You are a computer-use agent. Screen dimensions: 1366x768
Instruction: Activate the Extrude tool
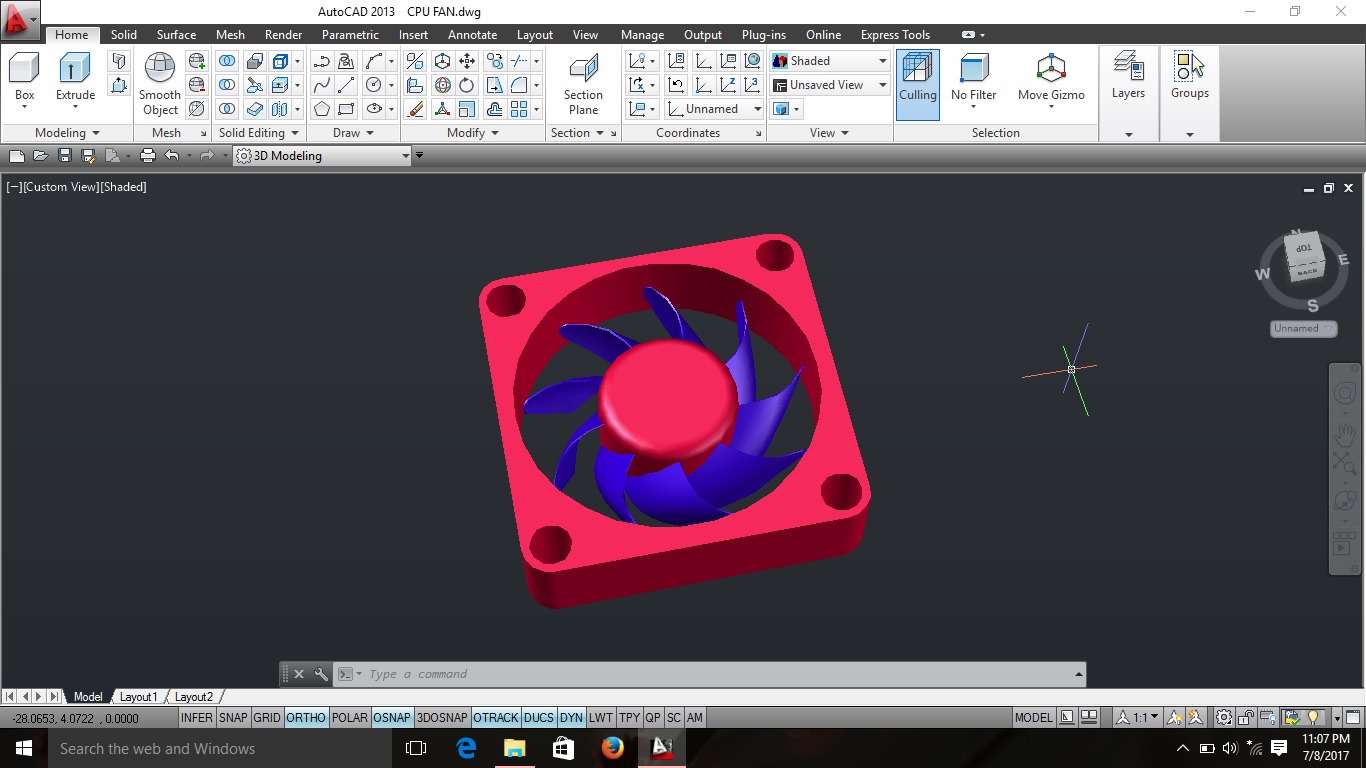pos(75,78)
